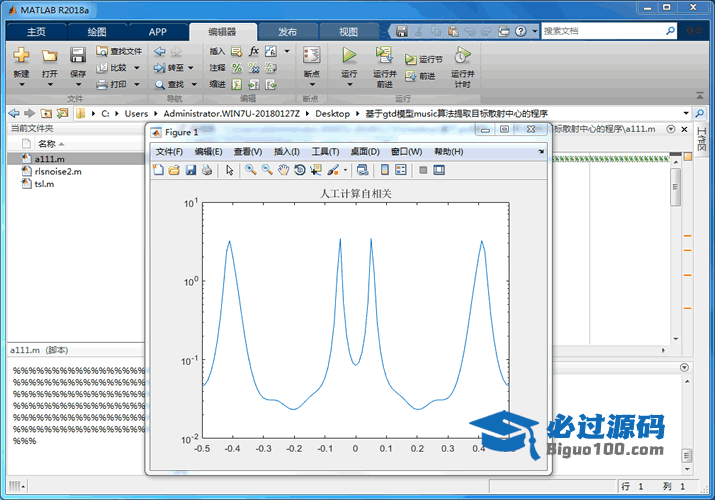Toggle the Rotate 3D tool in Figure
This screenshot has height=500, width=715.
click(300, 170)
